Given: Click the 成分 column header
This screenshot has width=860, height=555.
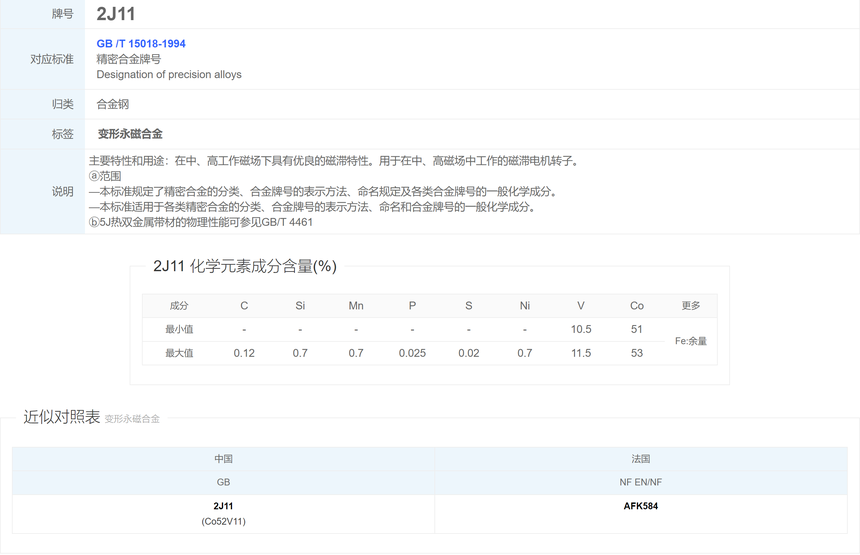Looking at the screenshot, I should click(x=179, y=306).
